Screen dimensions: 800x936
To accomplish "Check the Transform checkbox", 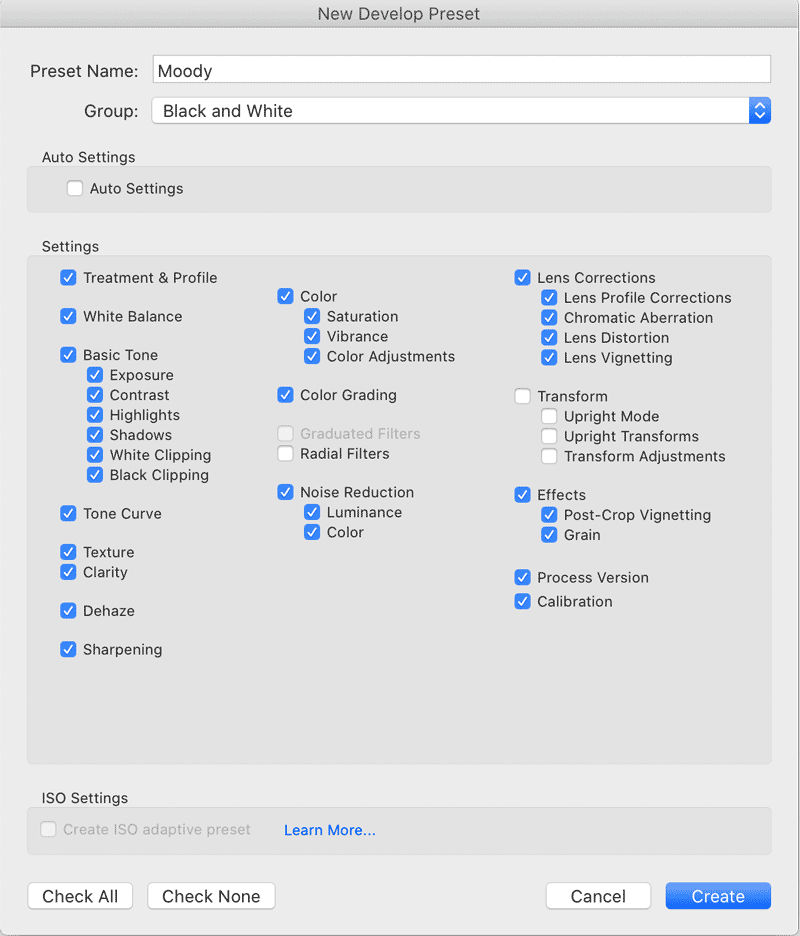I will pos(522,396).
